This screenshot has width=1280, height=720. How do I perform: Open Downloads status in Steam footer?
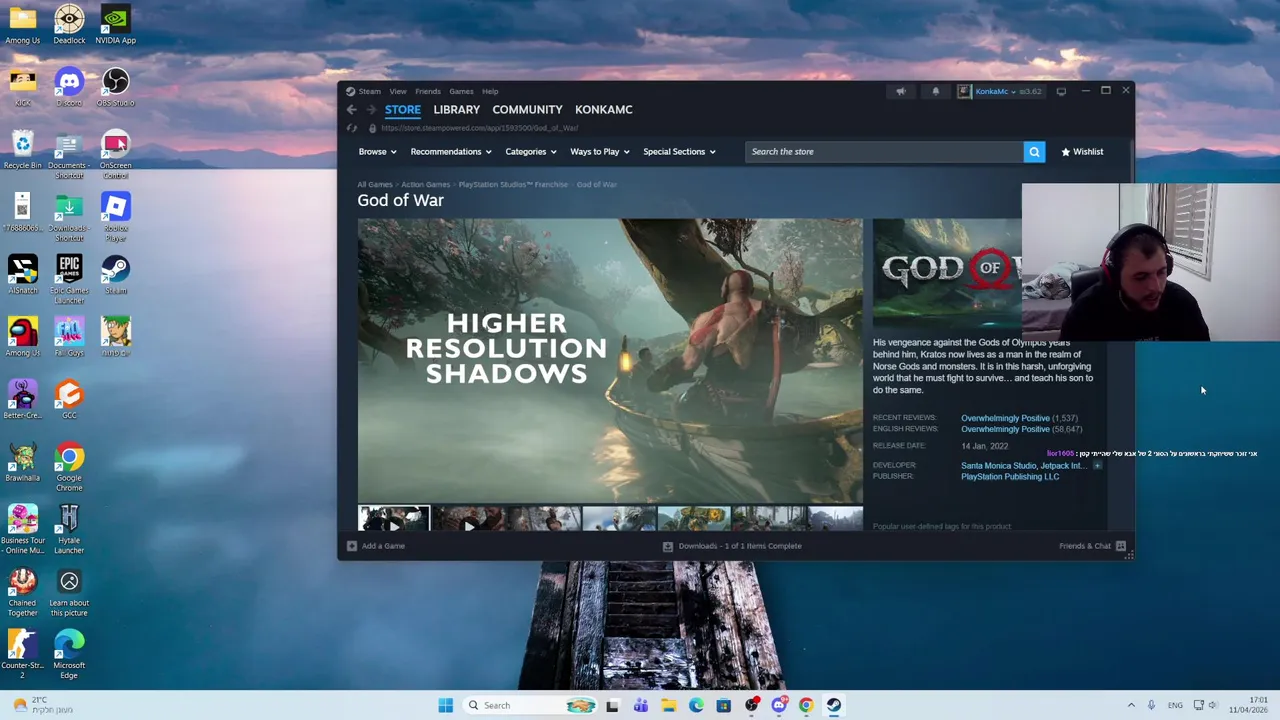(732, 546)
